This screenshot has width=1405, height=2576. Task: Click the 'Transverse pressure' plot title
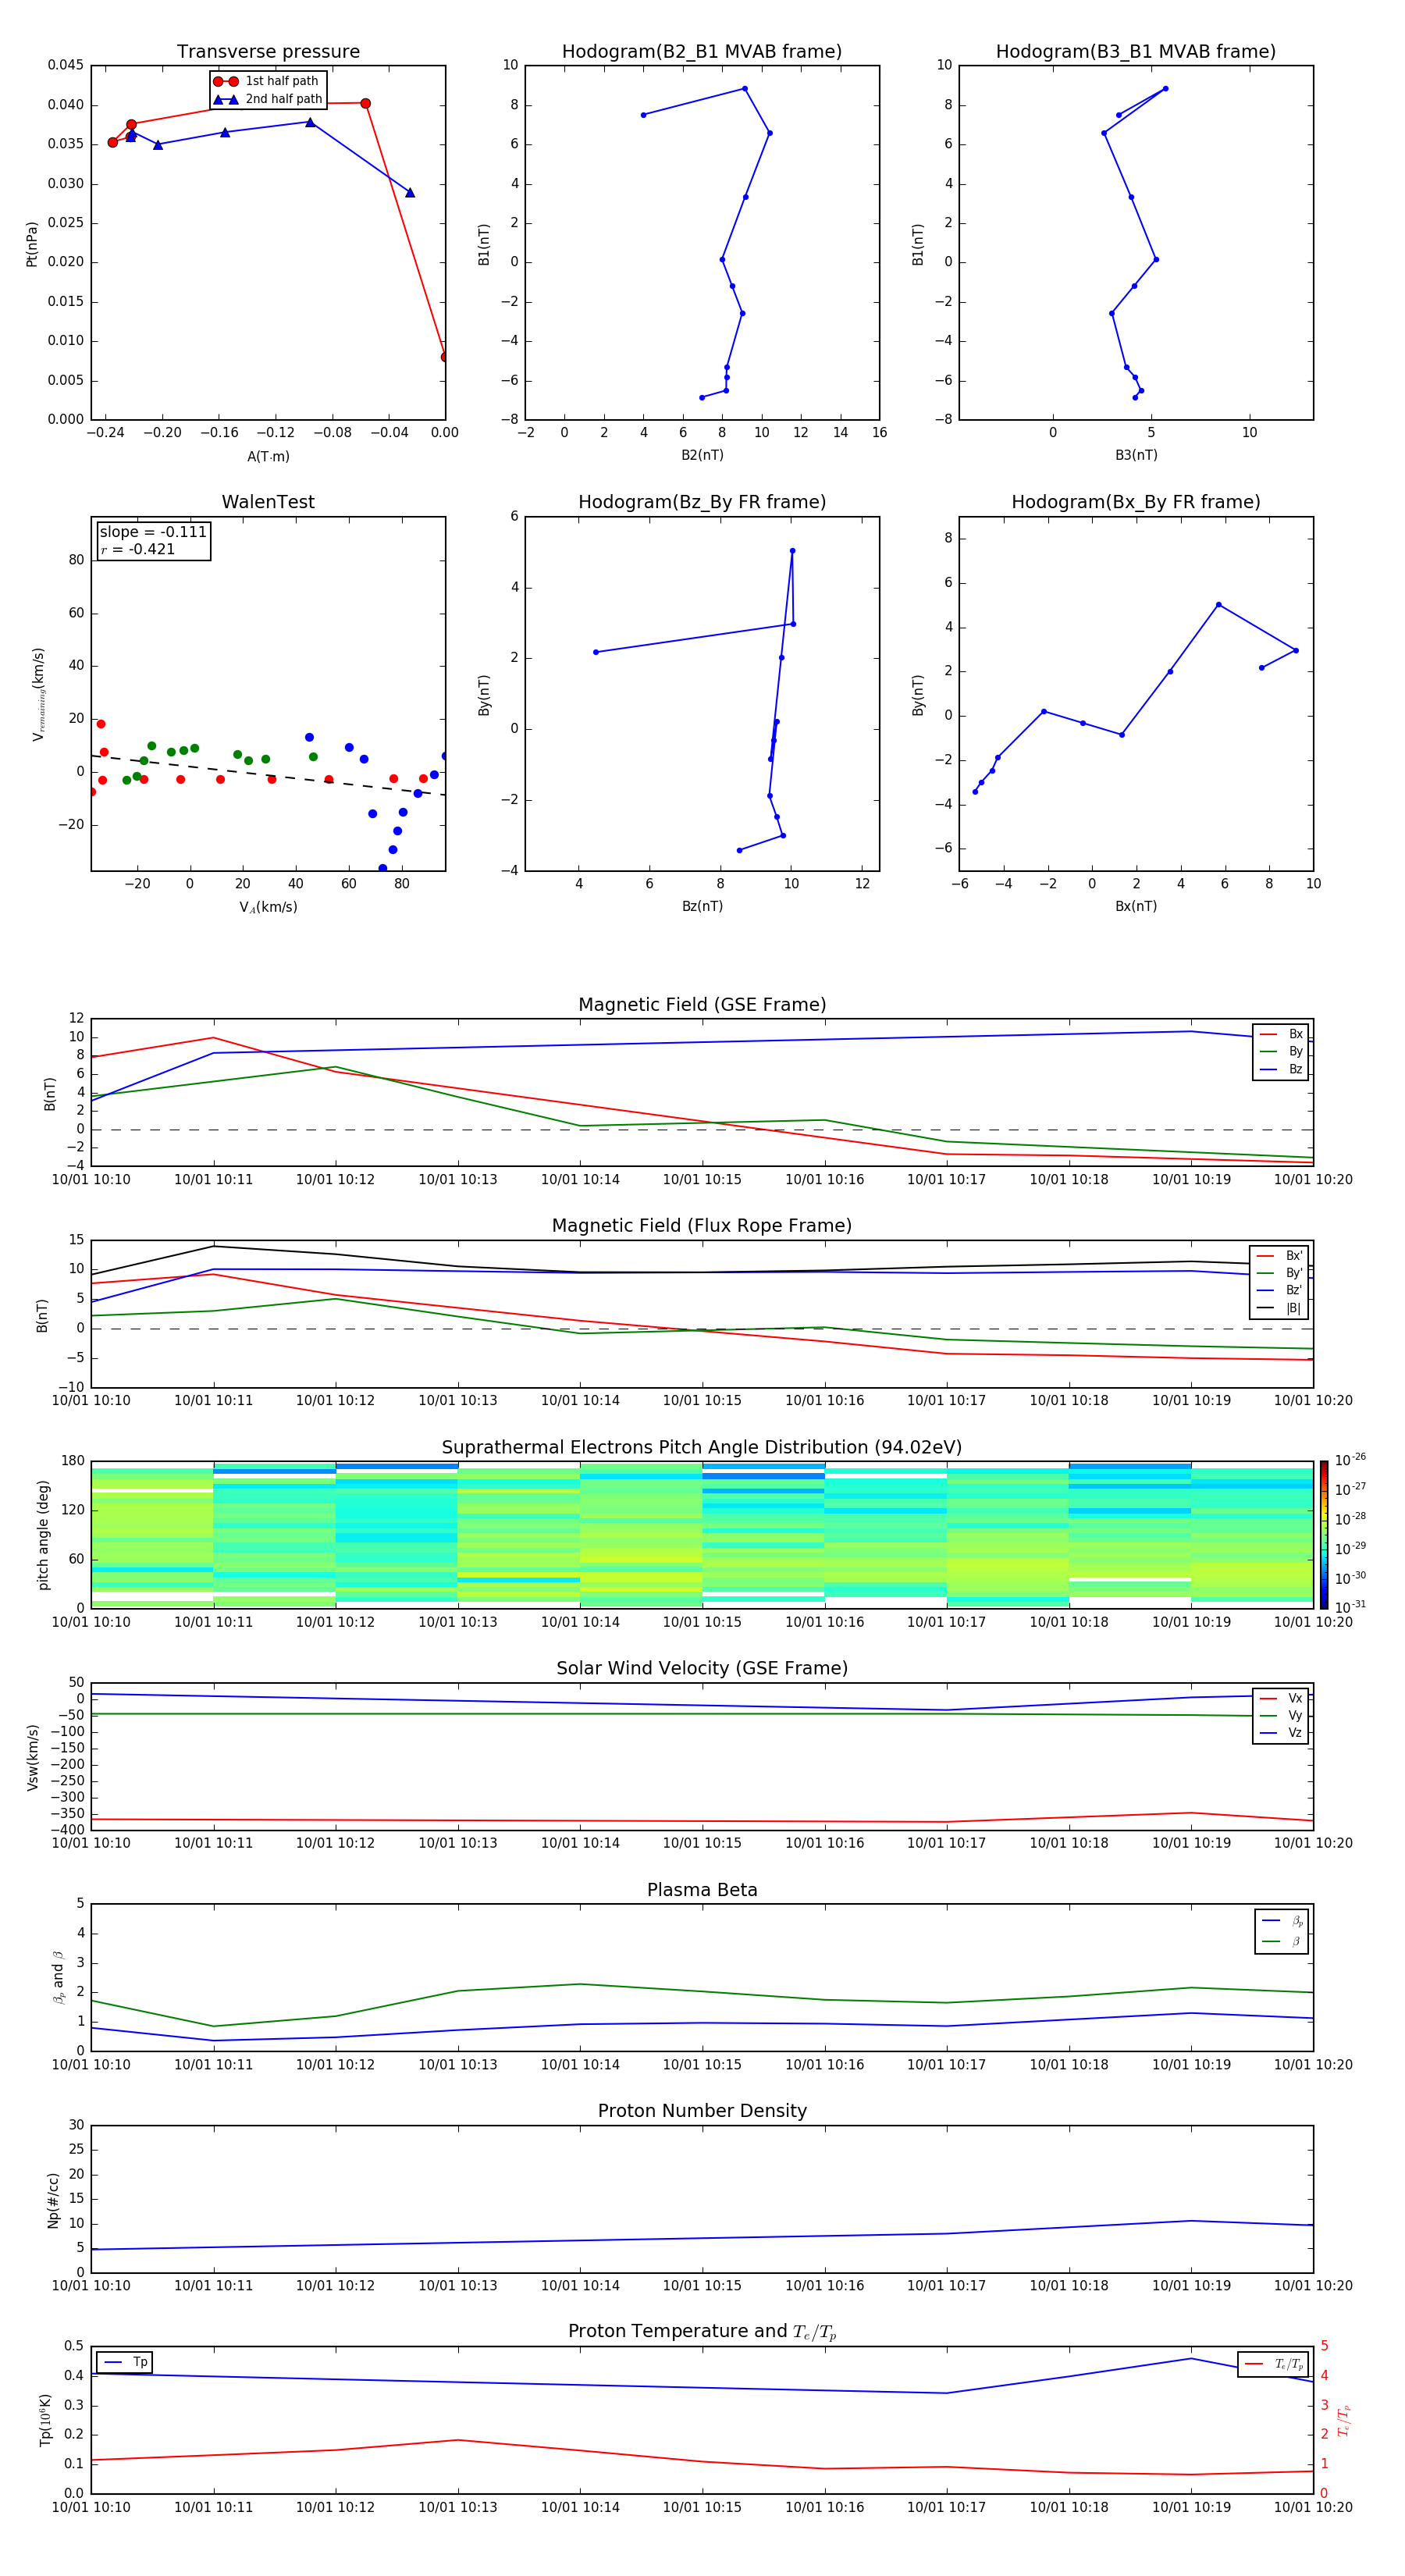point(268,52)
